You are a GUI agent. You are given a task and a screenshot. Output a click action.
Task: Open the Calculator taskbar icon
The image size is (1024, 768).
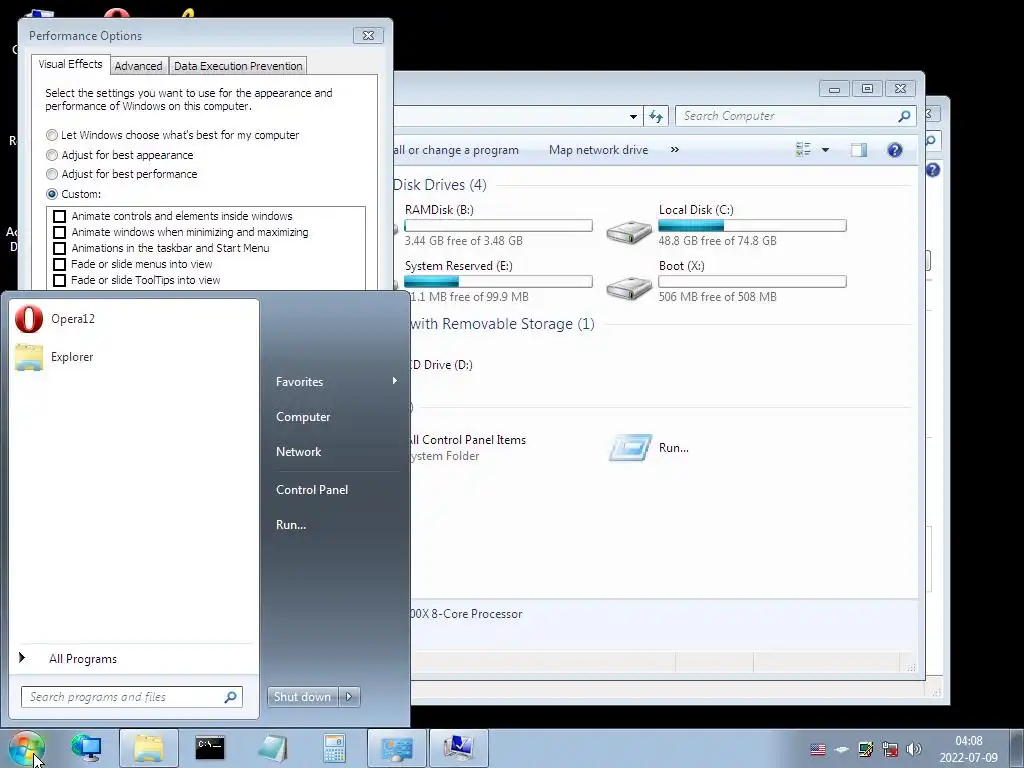[334, 748]
